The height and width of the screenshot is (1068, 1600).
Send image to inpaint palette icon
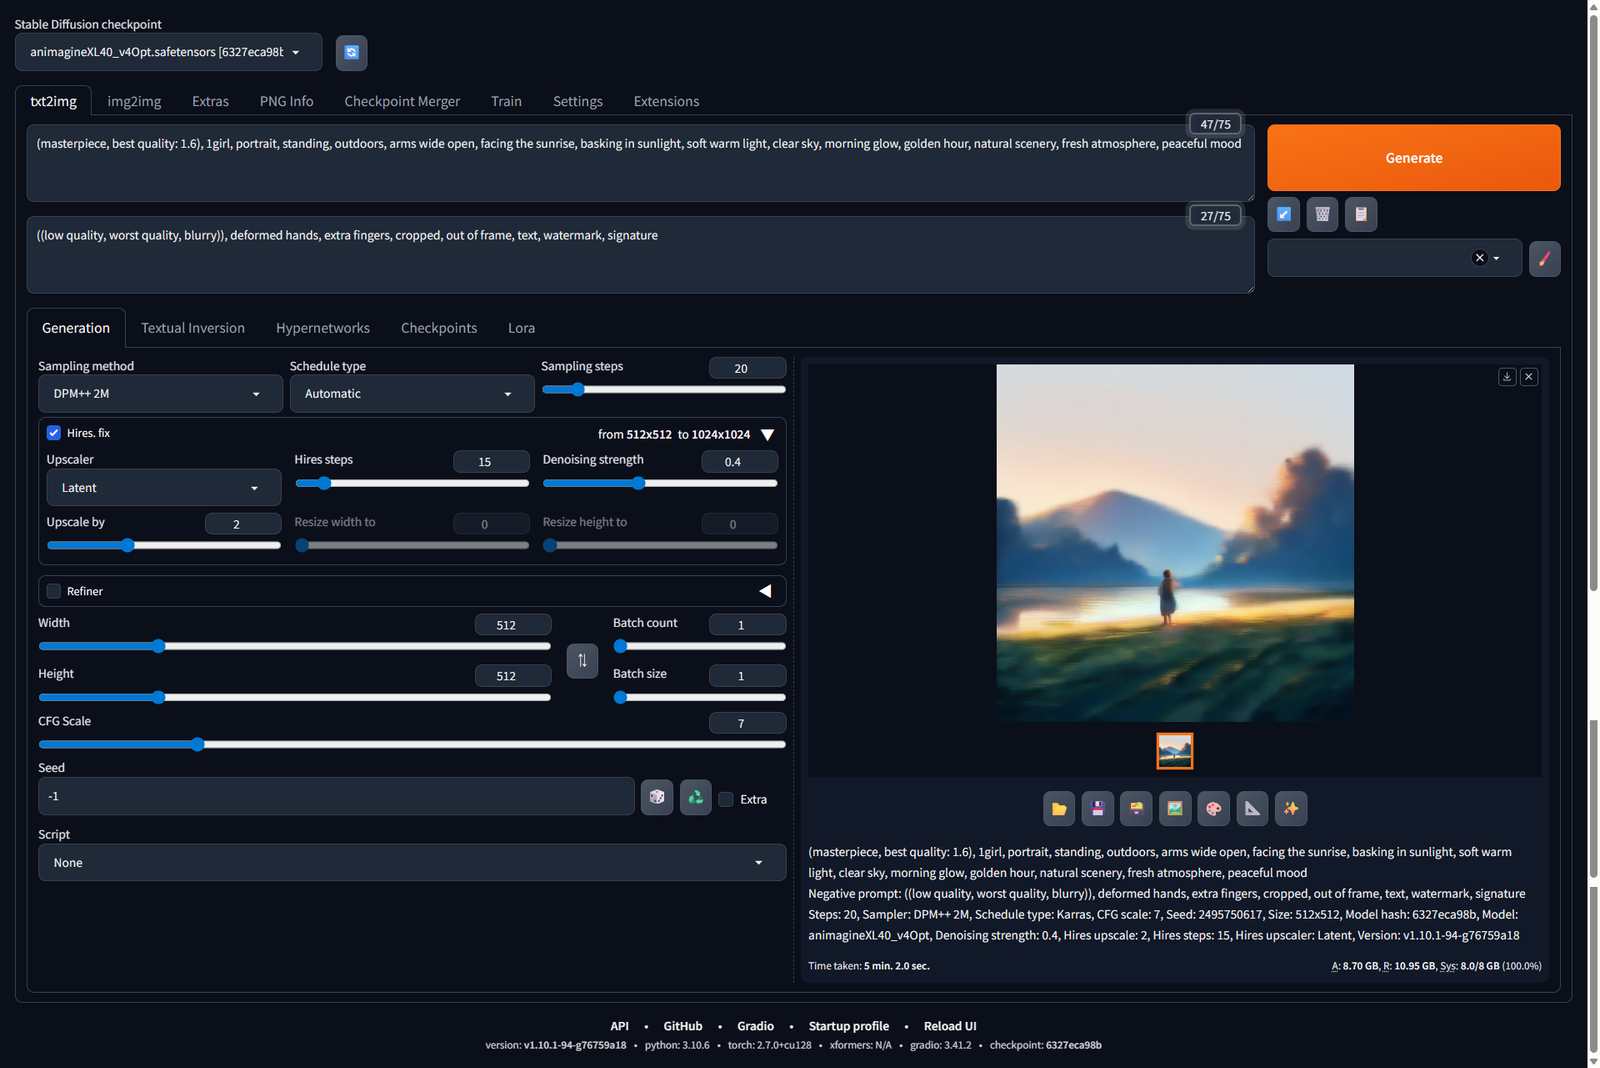coord(1214,808)
